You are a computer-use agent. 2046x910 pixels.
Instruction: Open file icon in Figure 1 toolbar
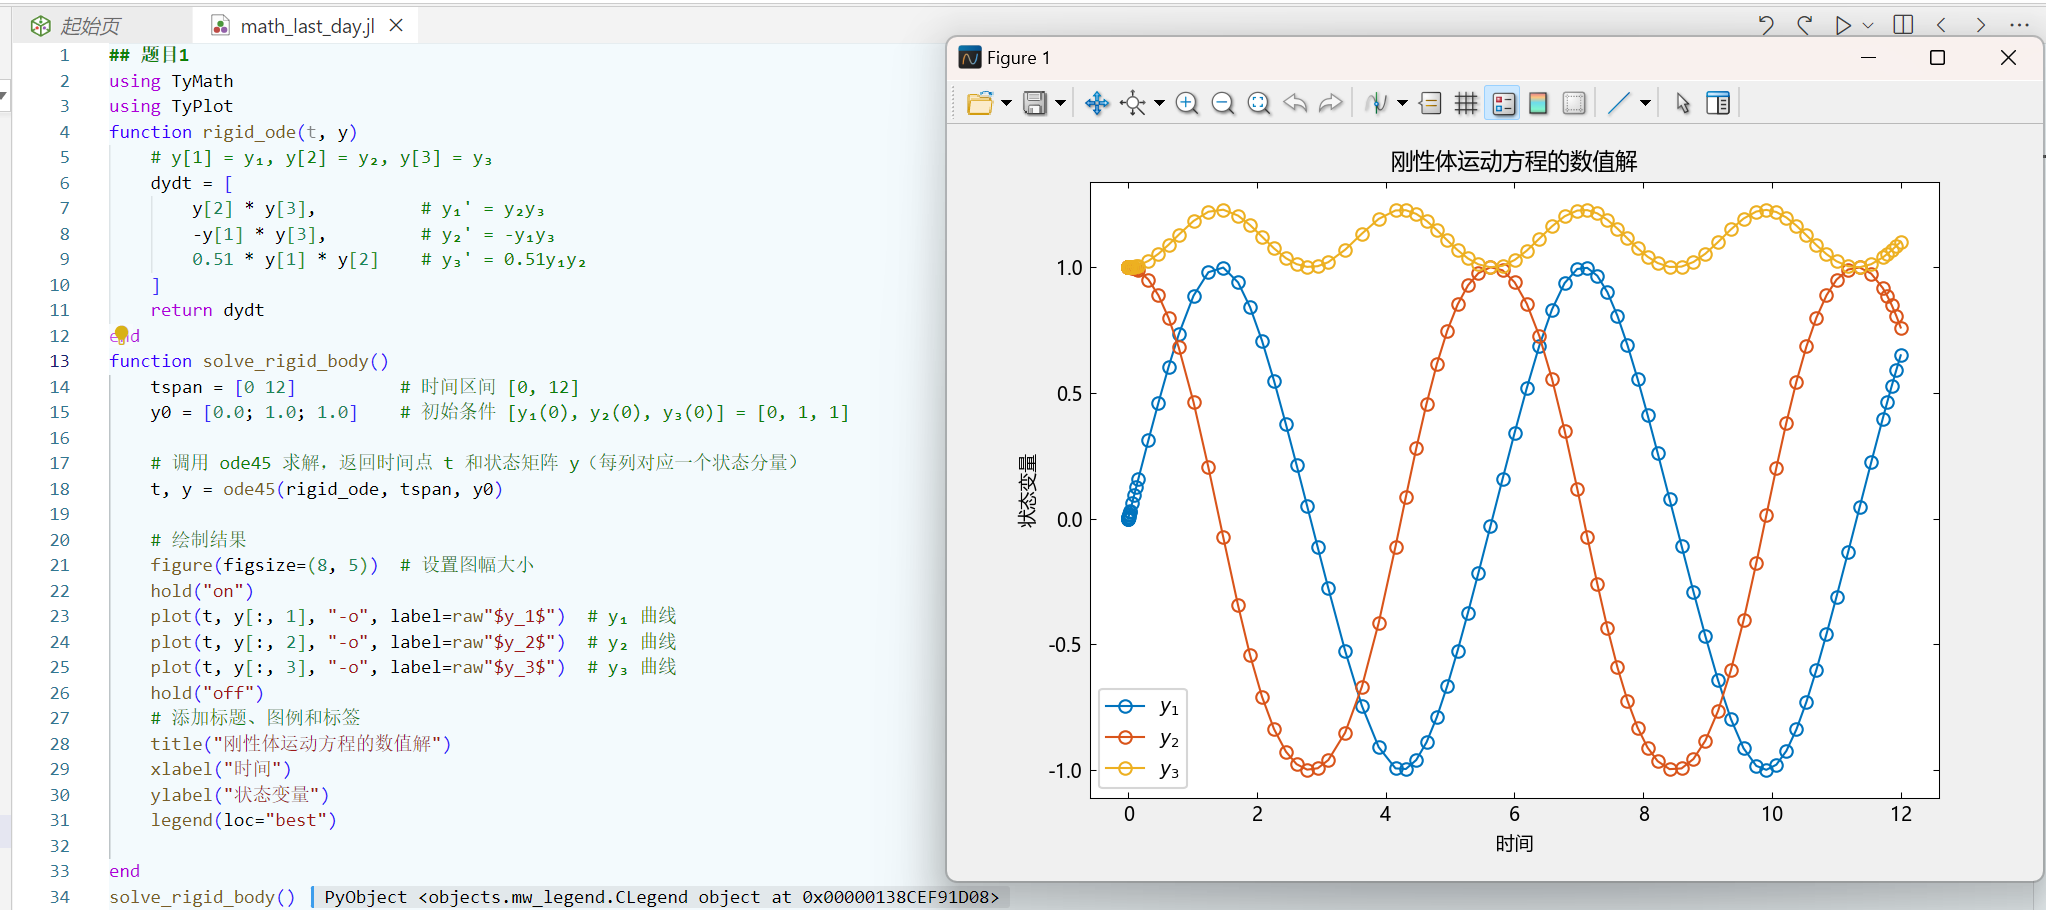(980, 103)
